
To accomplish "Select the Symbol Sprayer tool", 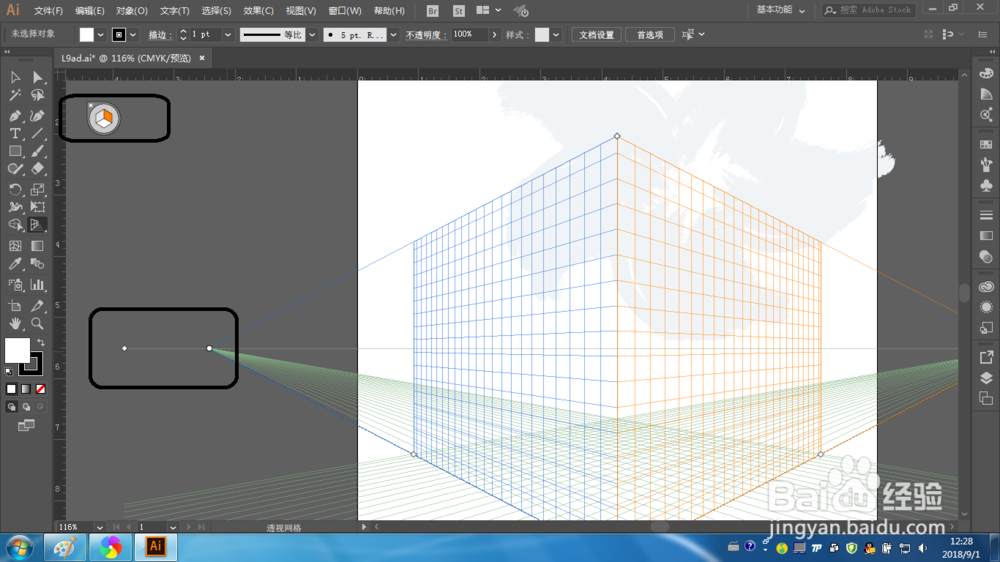I will 15,285.
